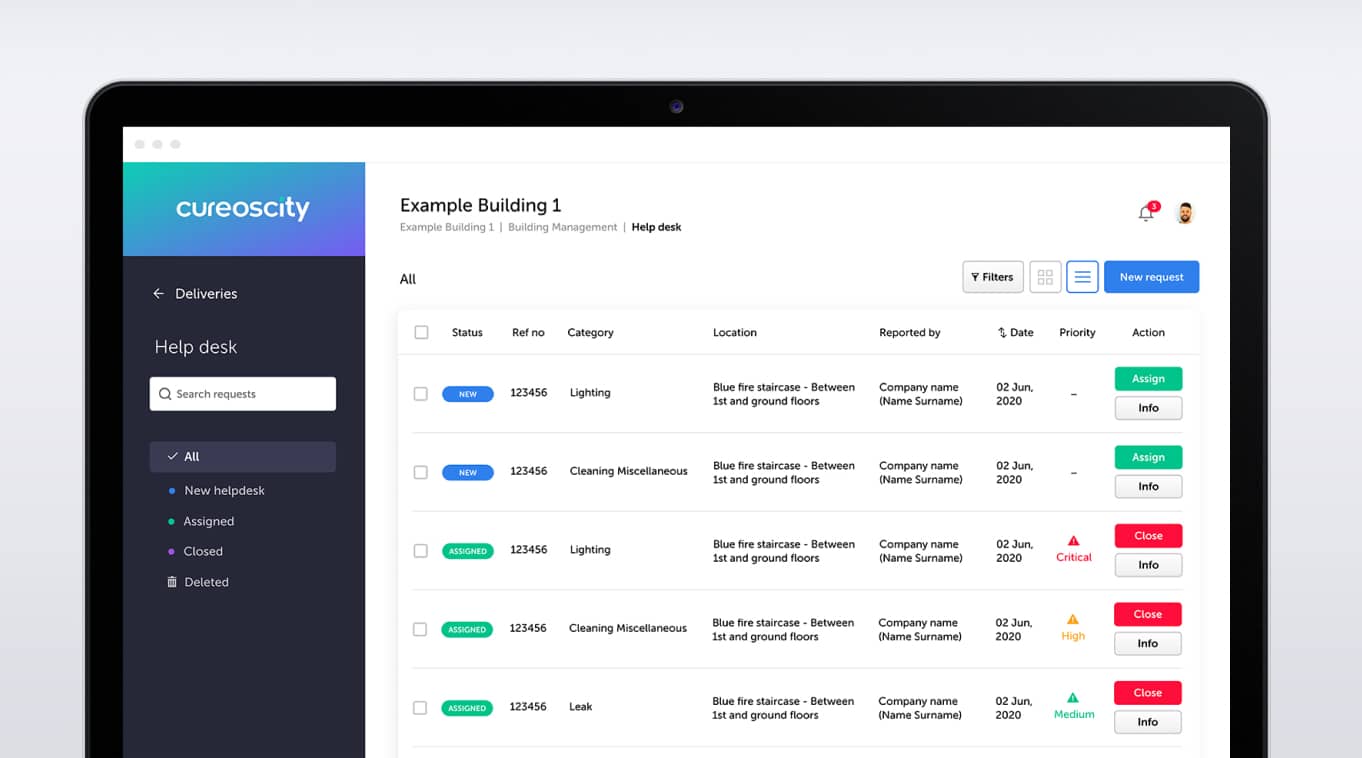The width and height of the screenshot is (1362, 758).
Task: Sort requests by the Date column
Action: [x=1015, y=333]
